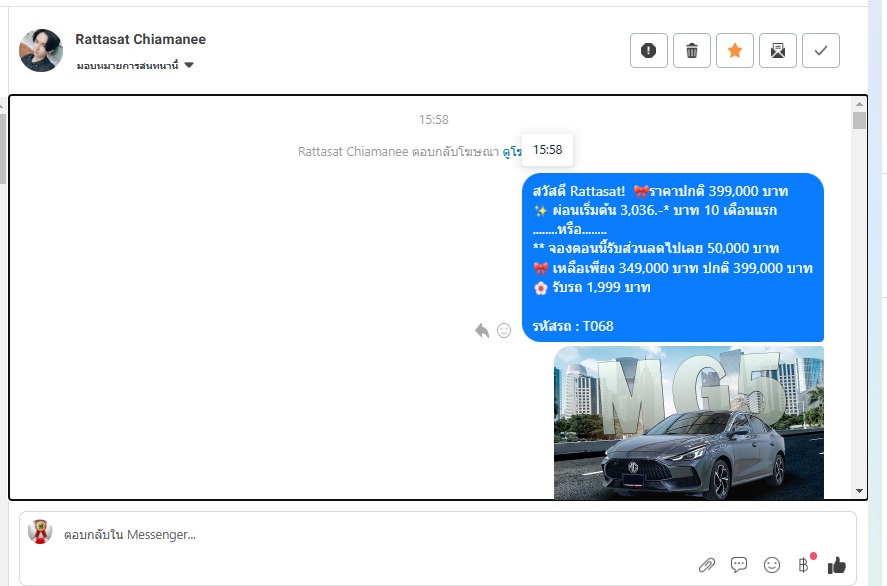Delete conversation using trash icon
887x586 pixels.
pos(691,51)
